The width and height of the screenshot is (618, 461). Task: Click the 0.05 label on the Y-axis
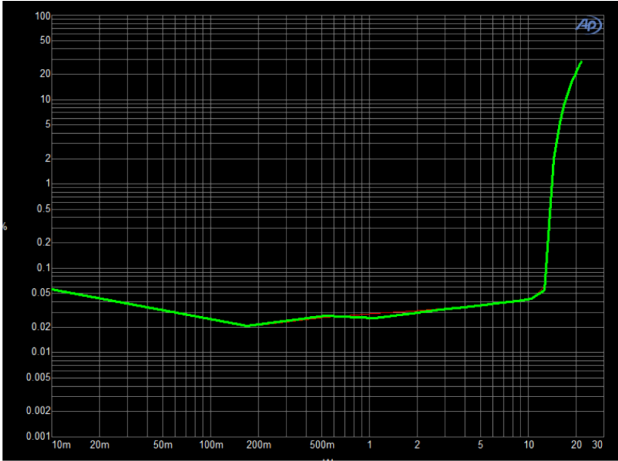(40, 293)
